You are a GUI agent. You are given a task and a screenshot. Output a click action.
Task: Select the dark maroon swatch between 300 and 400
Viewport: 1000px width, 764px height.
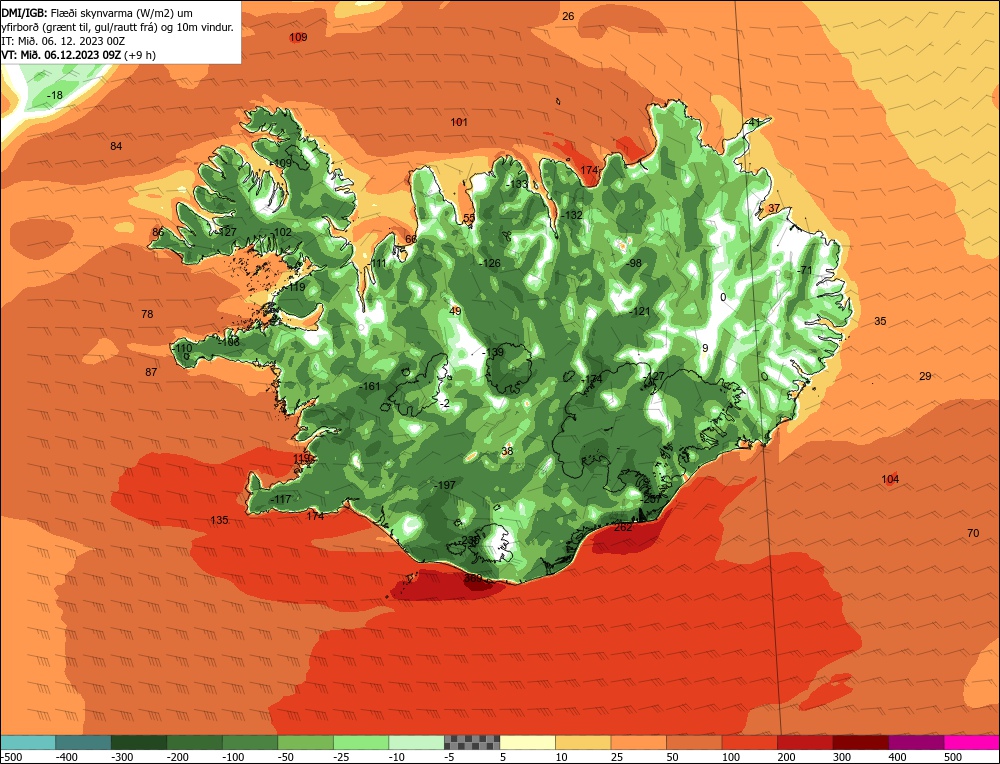861,742
